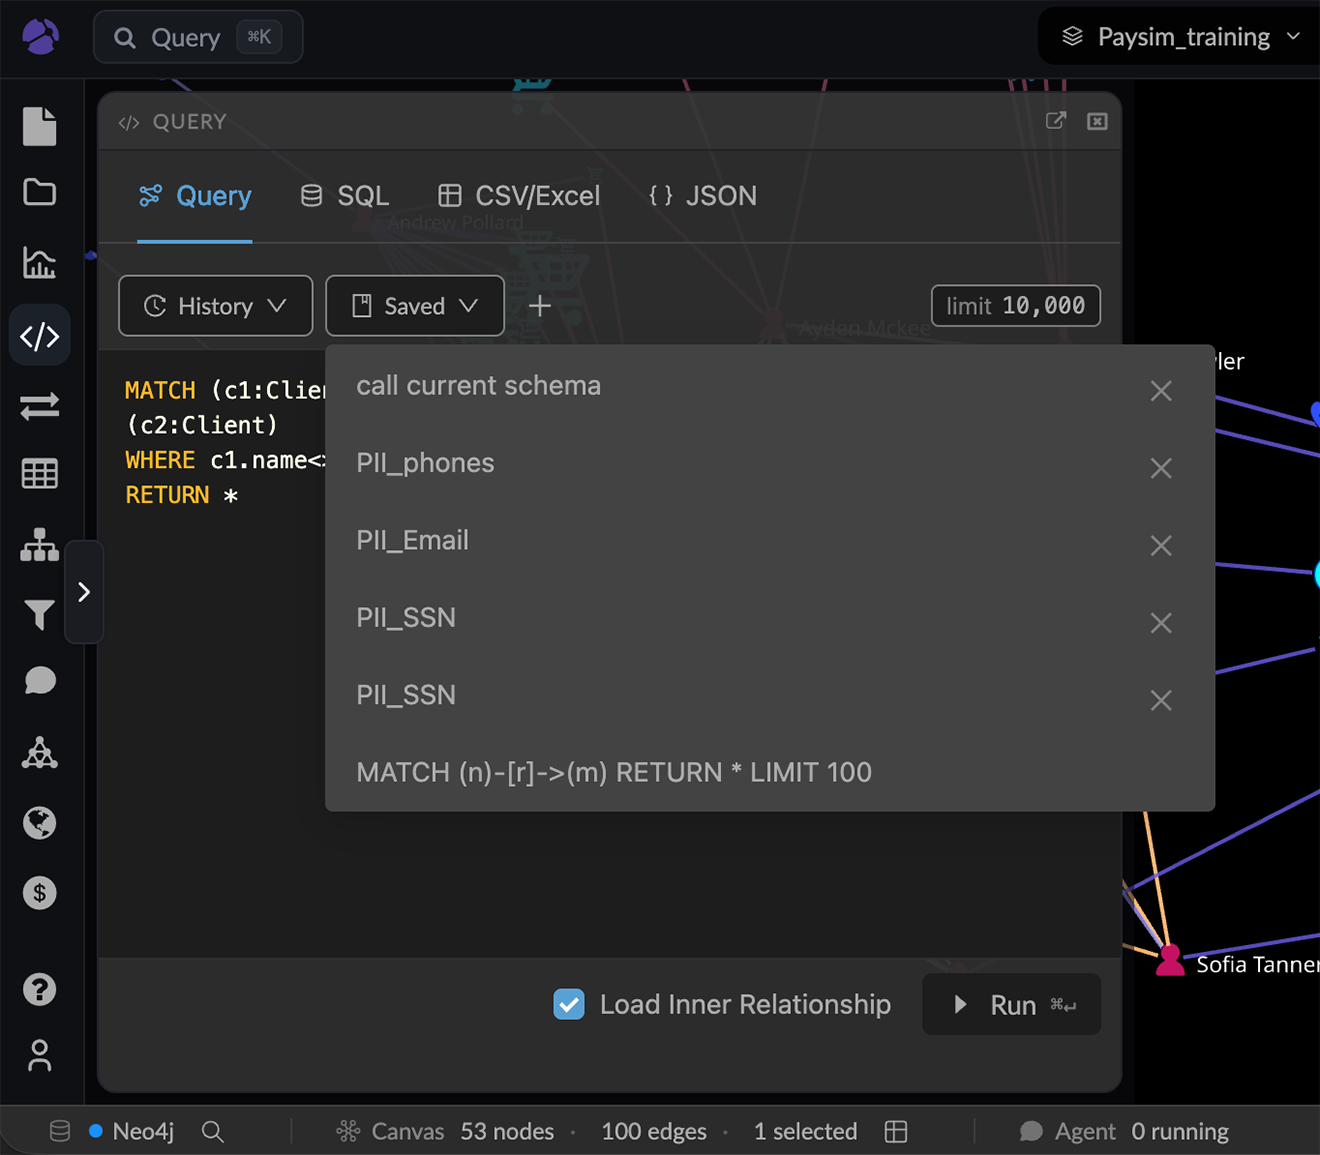1320x1155 pixels.
Task: Delete saved query 'PII_Email'
Action: click(1161, 546)
